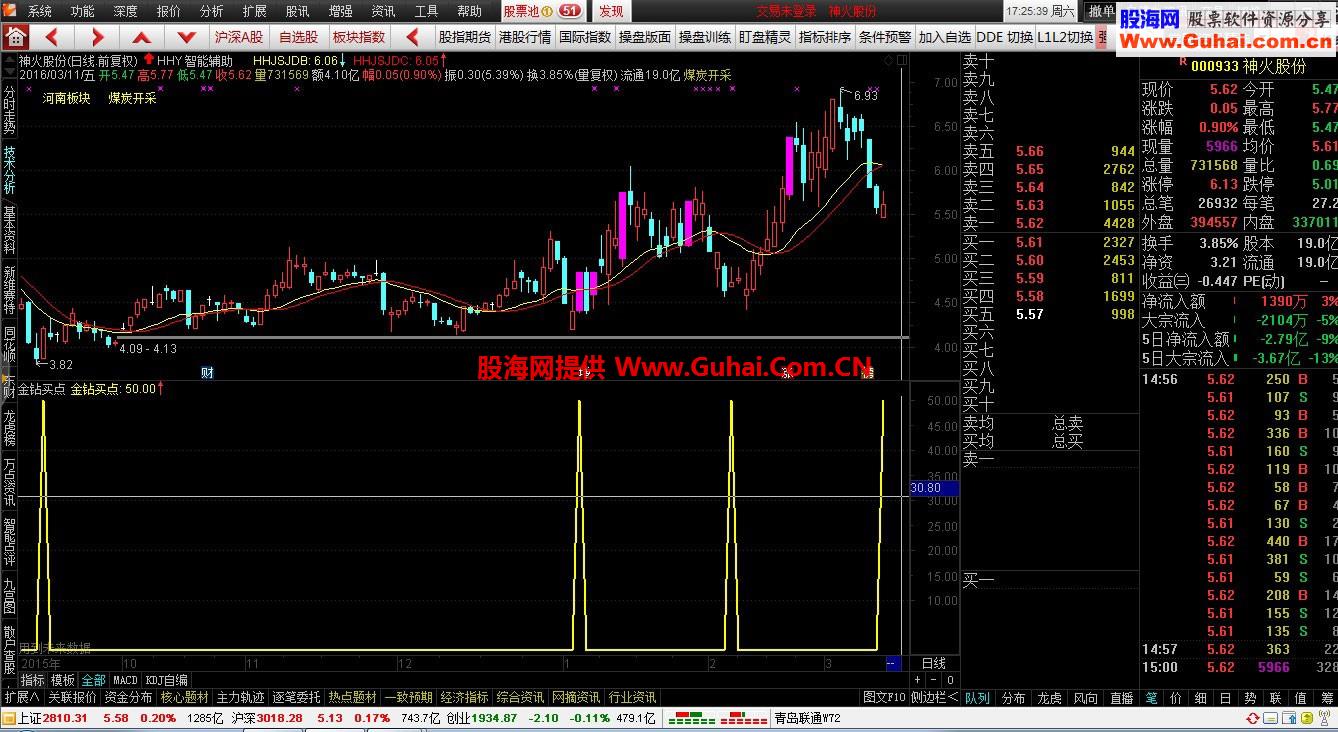
Task: Click the 卖一 price 5.62 in the order book
Action: 1029,223
